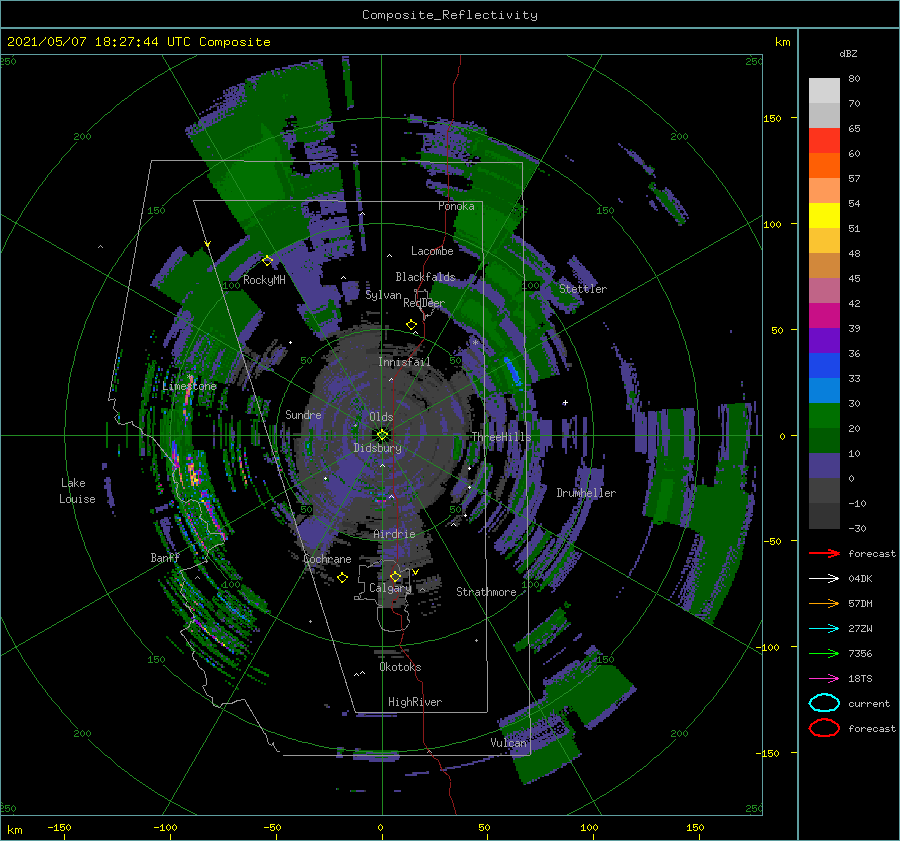Click the Ponoka city label
Image resolution: width=900 pixels, height=841 pixels.
(456, 206)
